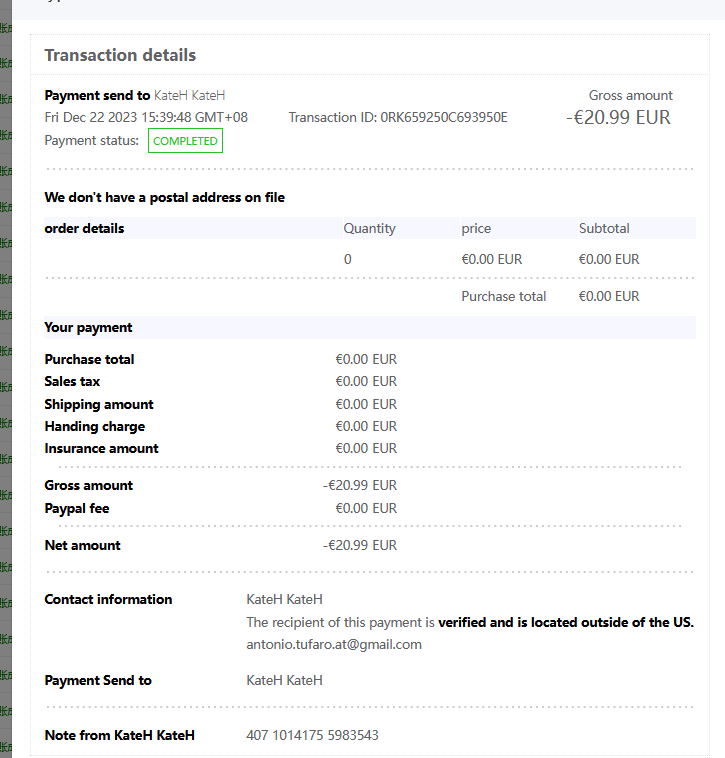Screen dimensions: 725x758
Task: Click the order details column header
Action: coord(84,228)
